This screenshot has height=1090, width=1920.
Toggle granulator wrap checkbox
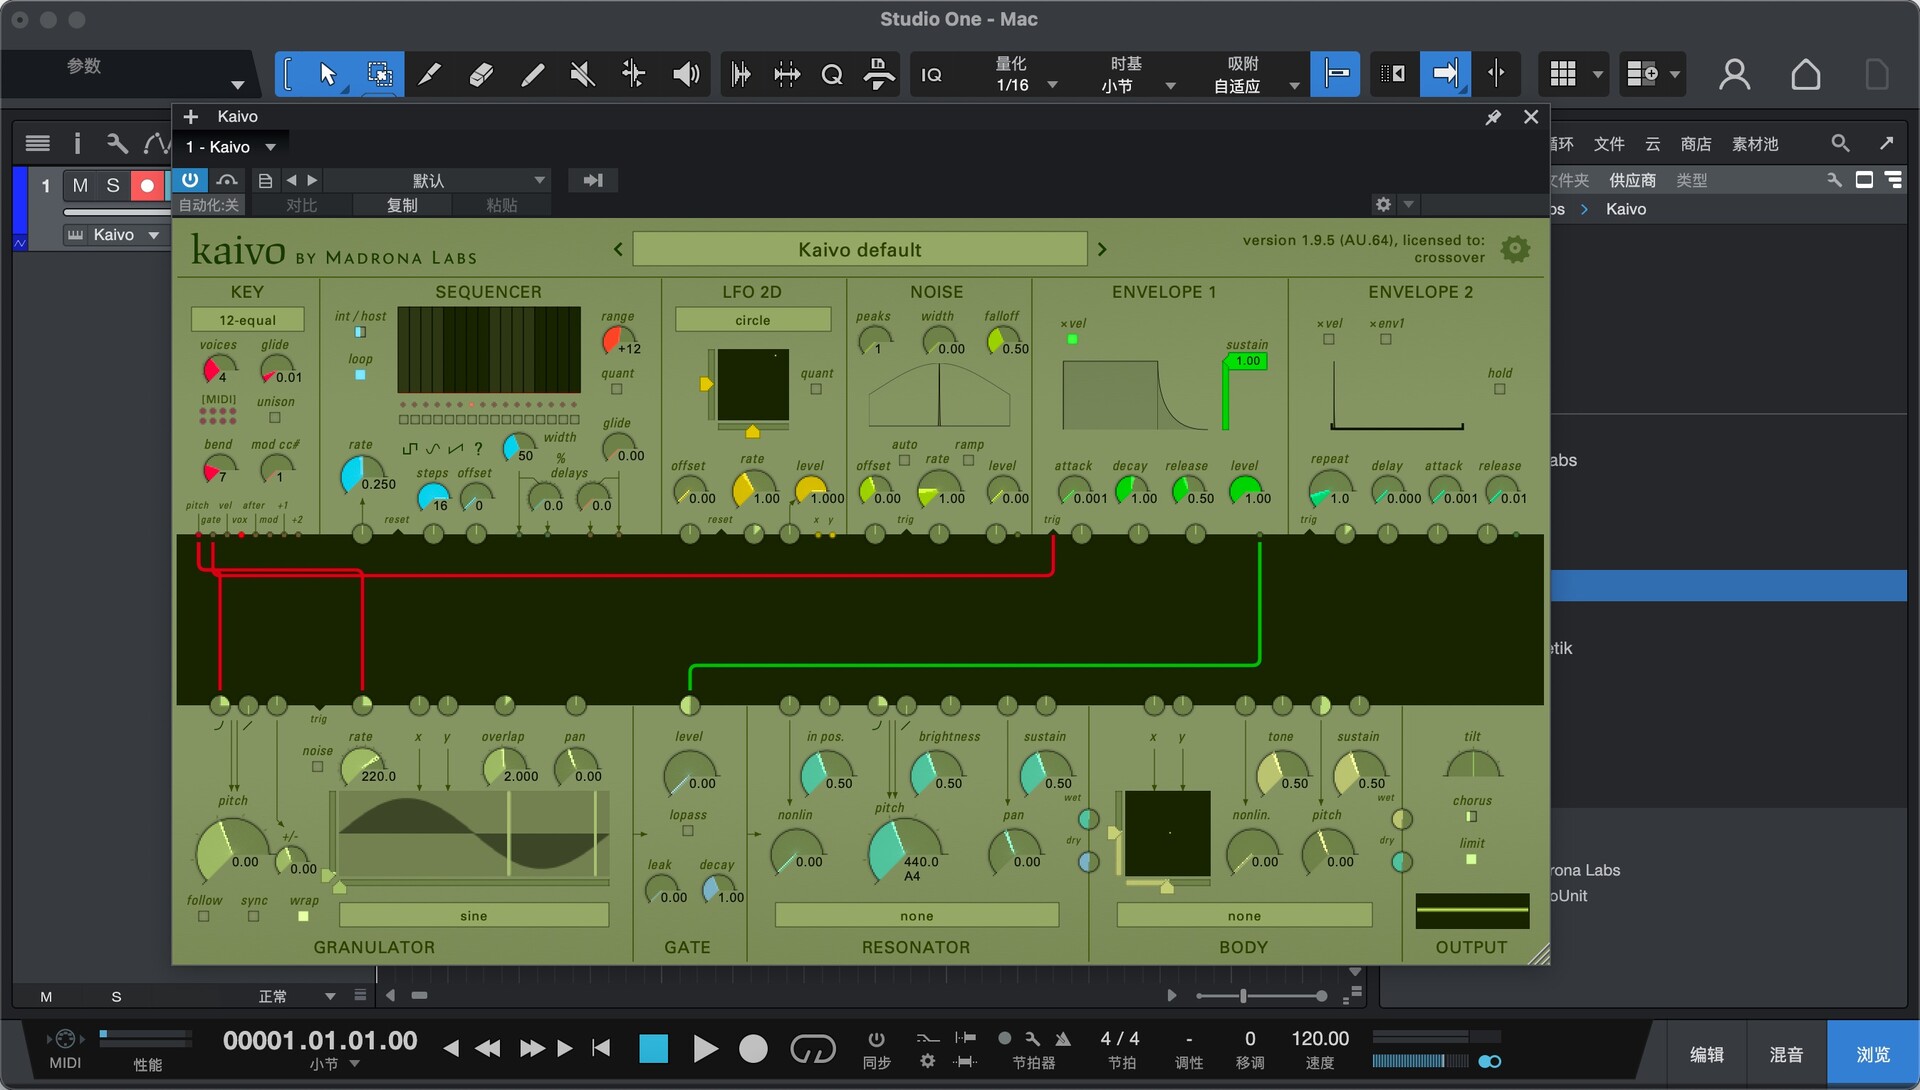[x=304, y=916]
